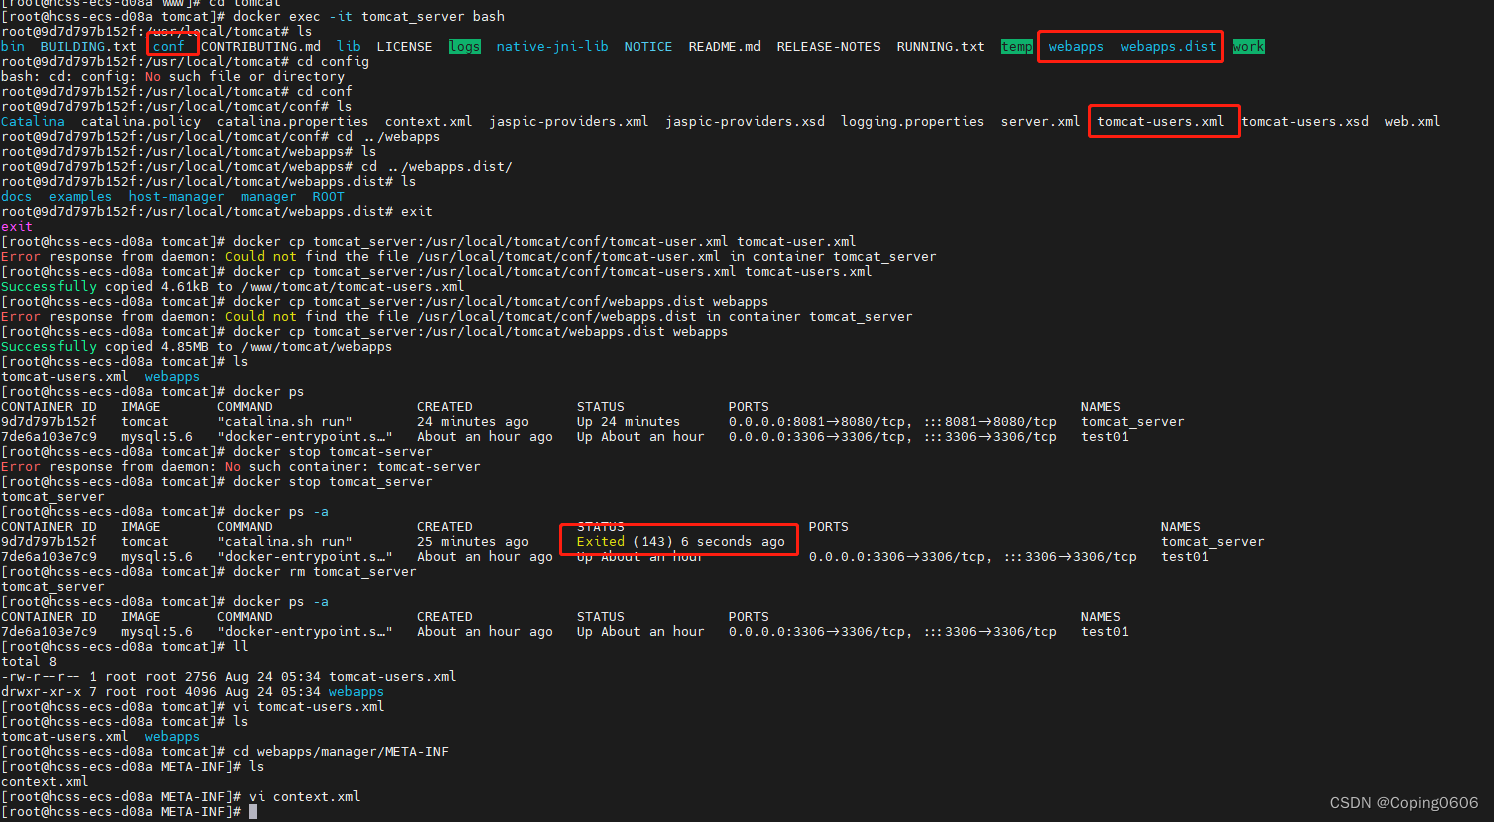Screen dimensions: 1494x822
Task: Click the 'cd webapps/manager/META-INF' command
Action: 340,752
